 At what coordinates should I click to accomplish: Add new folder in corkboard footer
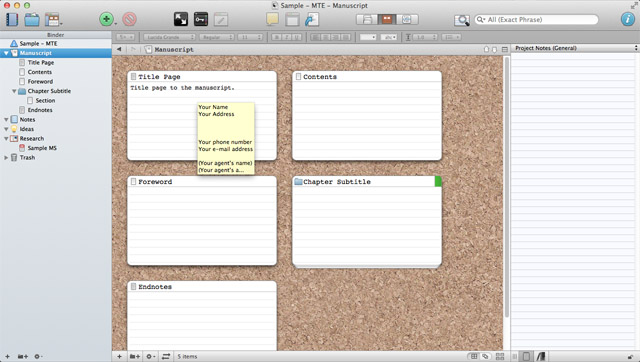(x=135, y=356)
